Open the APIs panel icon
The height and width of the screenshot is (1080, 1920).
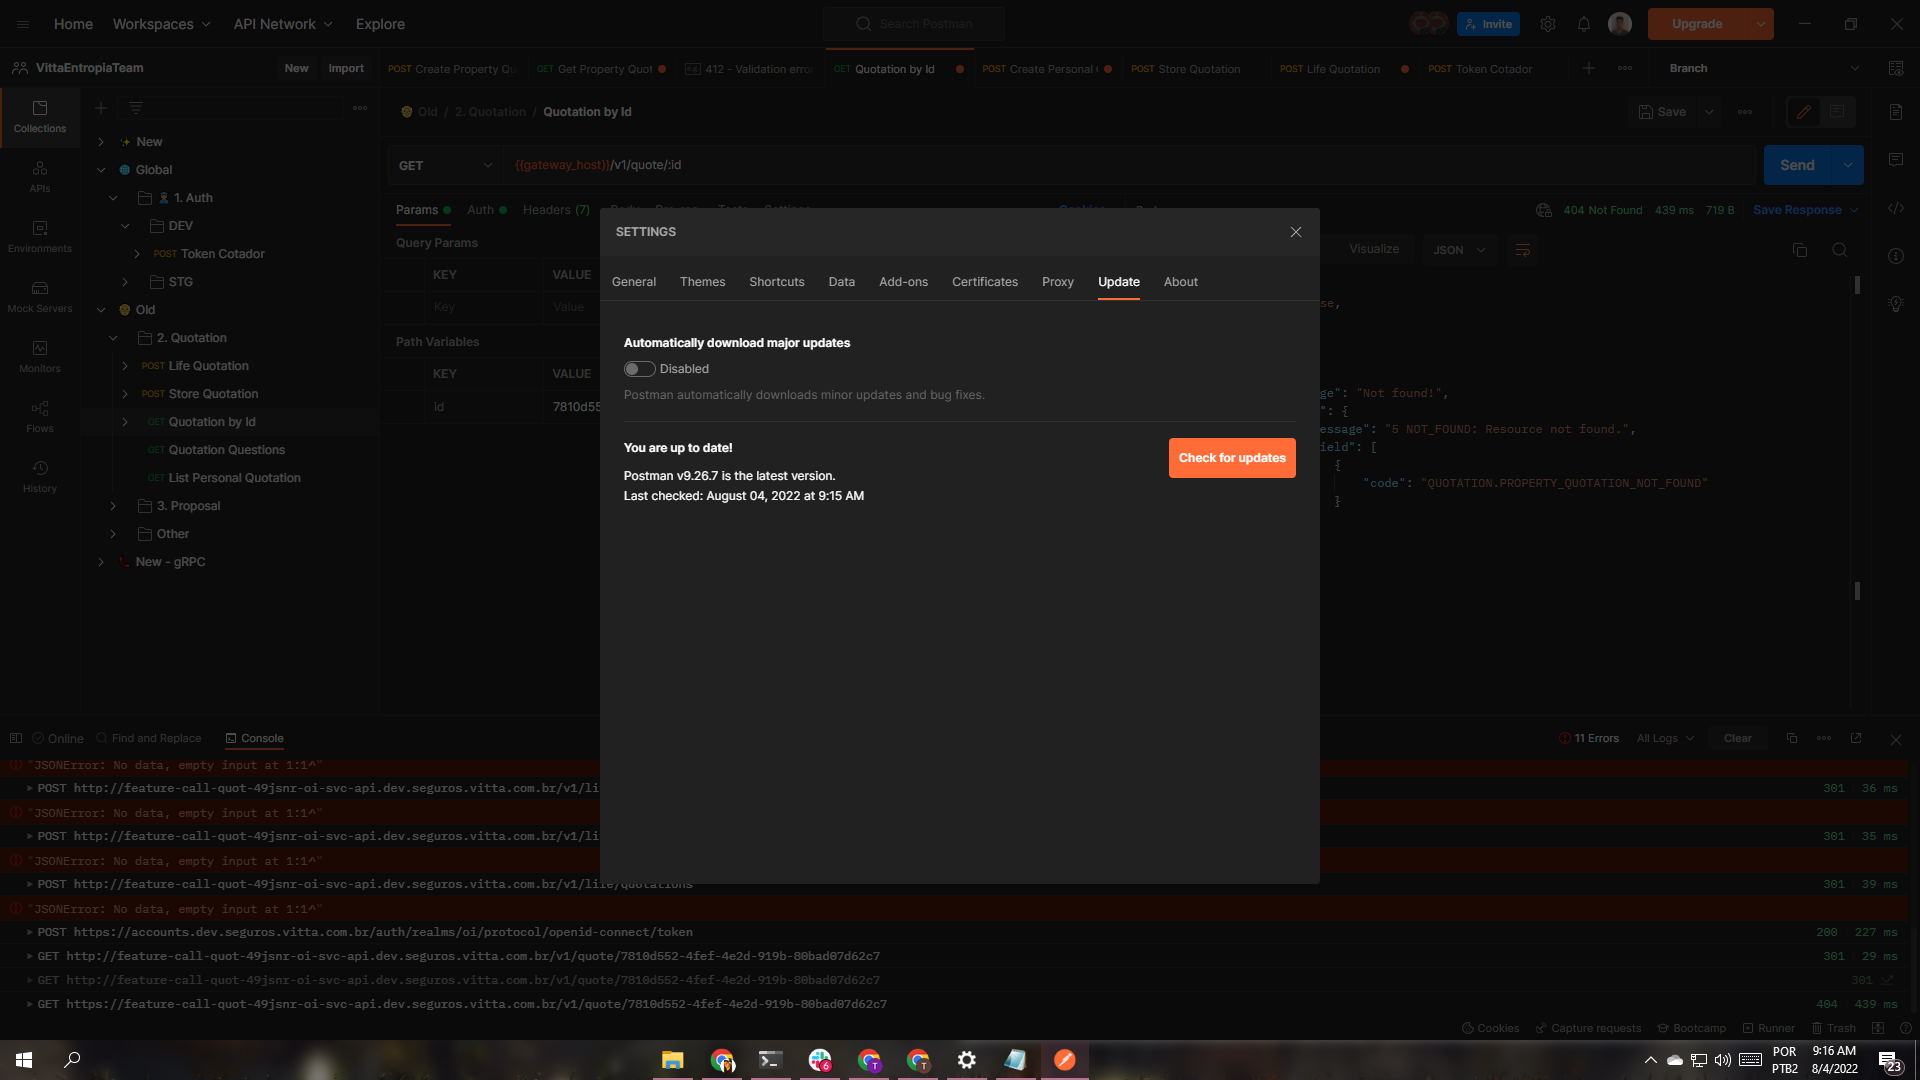click(39, 177)
